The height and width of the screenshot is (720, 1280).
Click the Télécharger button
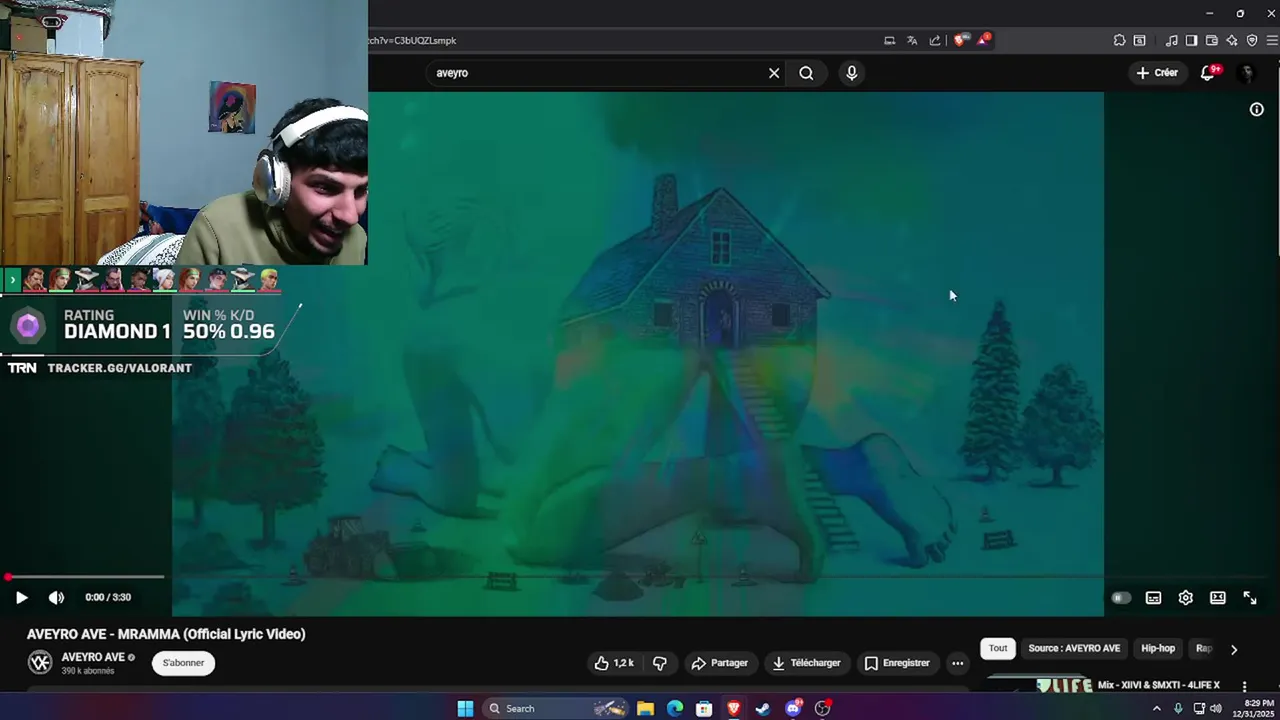(x=806, y=663)
